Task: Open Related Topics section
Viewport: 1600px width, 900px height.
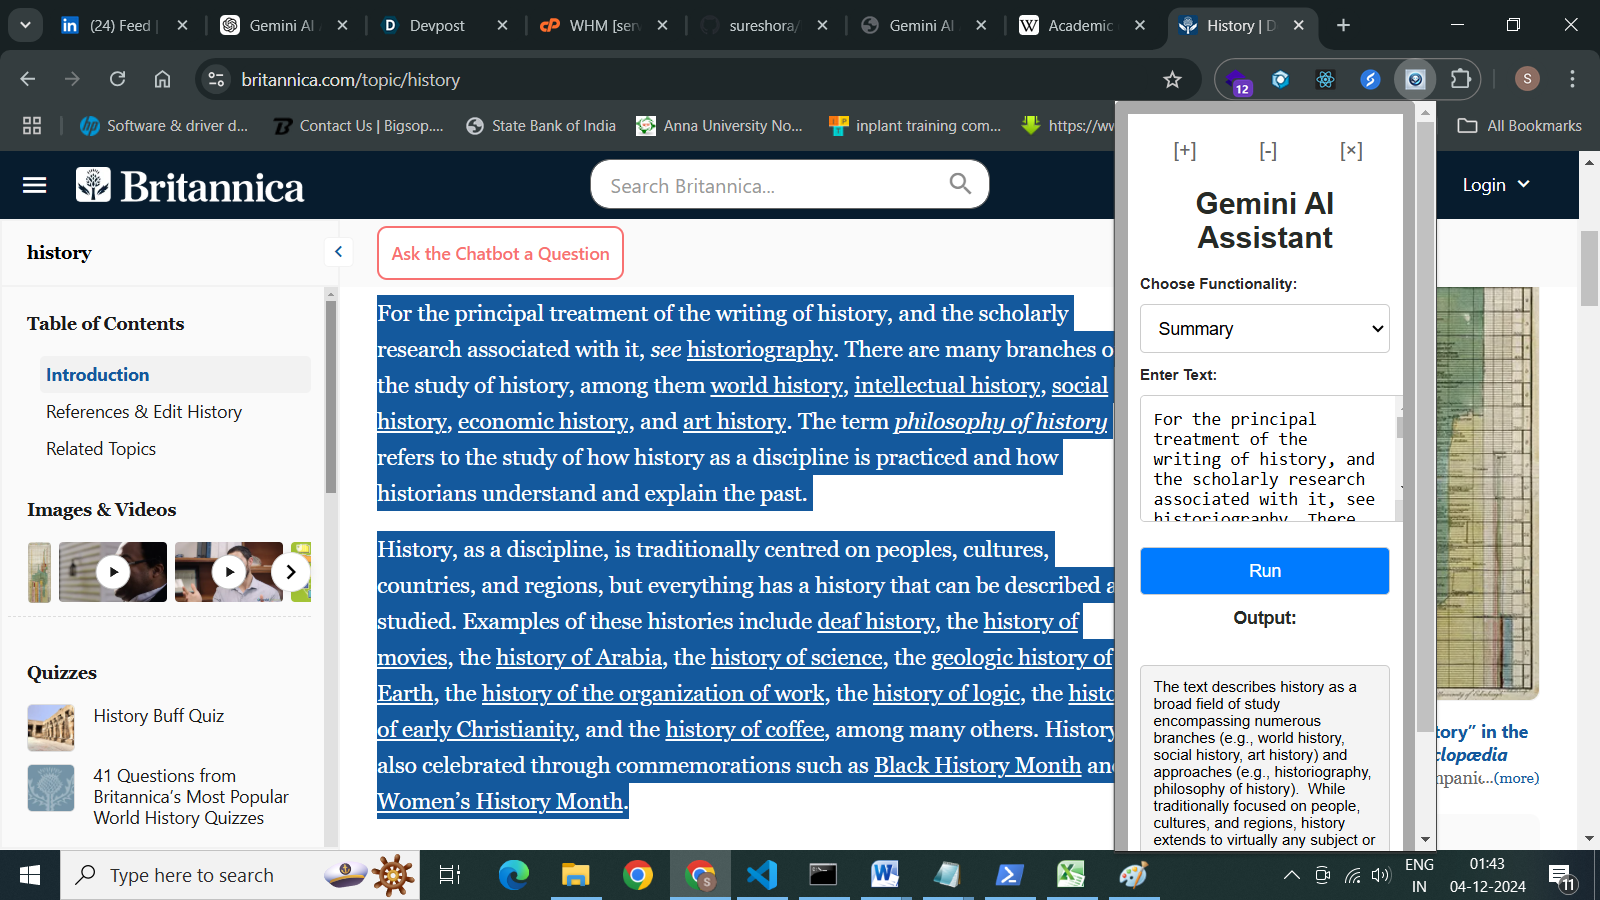Action: tap(101, 448)
